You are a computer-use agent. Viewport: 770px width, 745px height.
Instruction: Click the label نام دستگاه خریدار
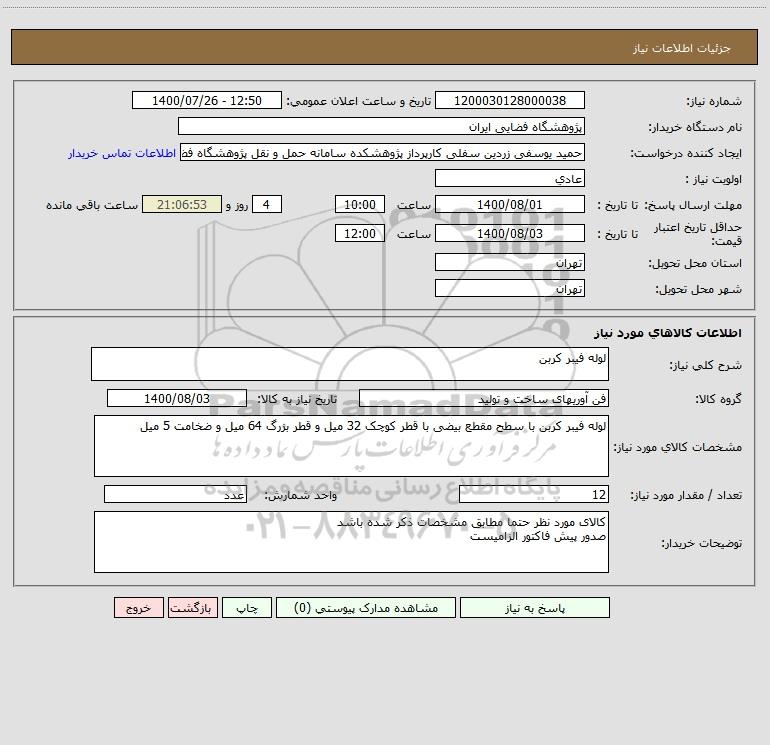tap(695, 127)
